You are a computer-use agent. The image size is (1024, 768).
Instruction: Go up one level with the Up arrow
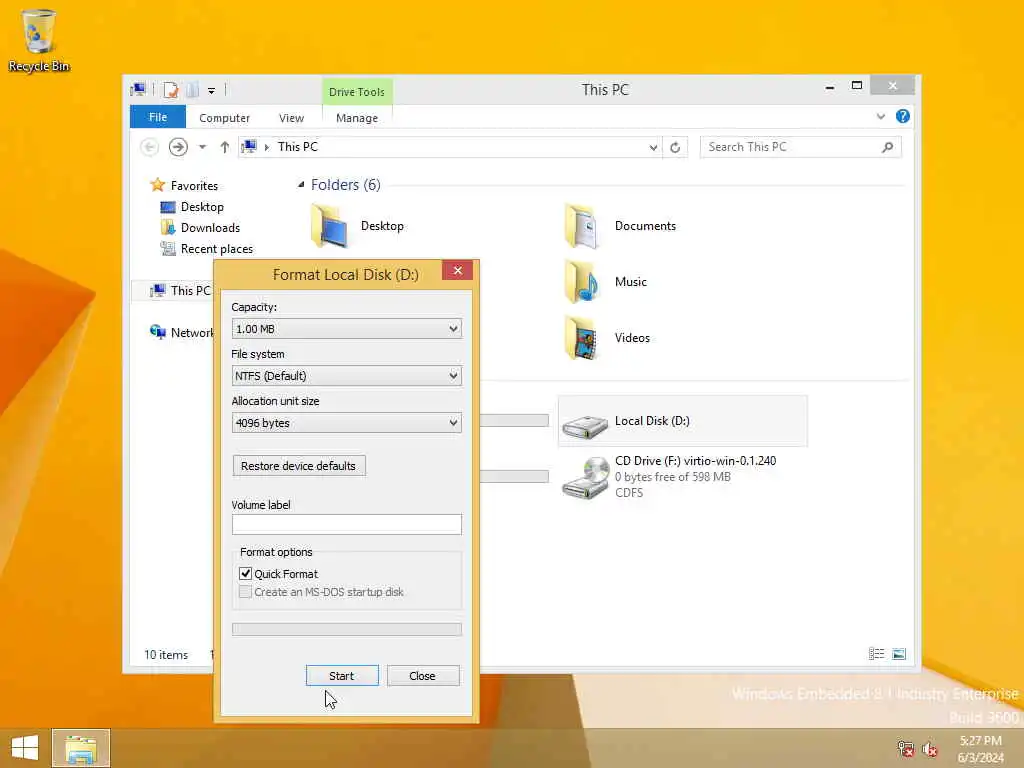point(224,147)
